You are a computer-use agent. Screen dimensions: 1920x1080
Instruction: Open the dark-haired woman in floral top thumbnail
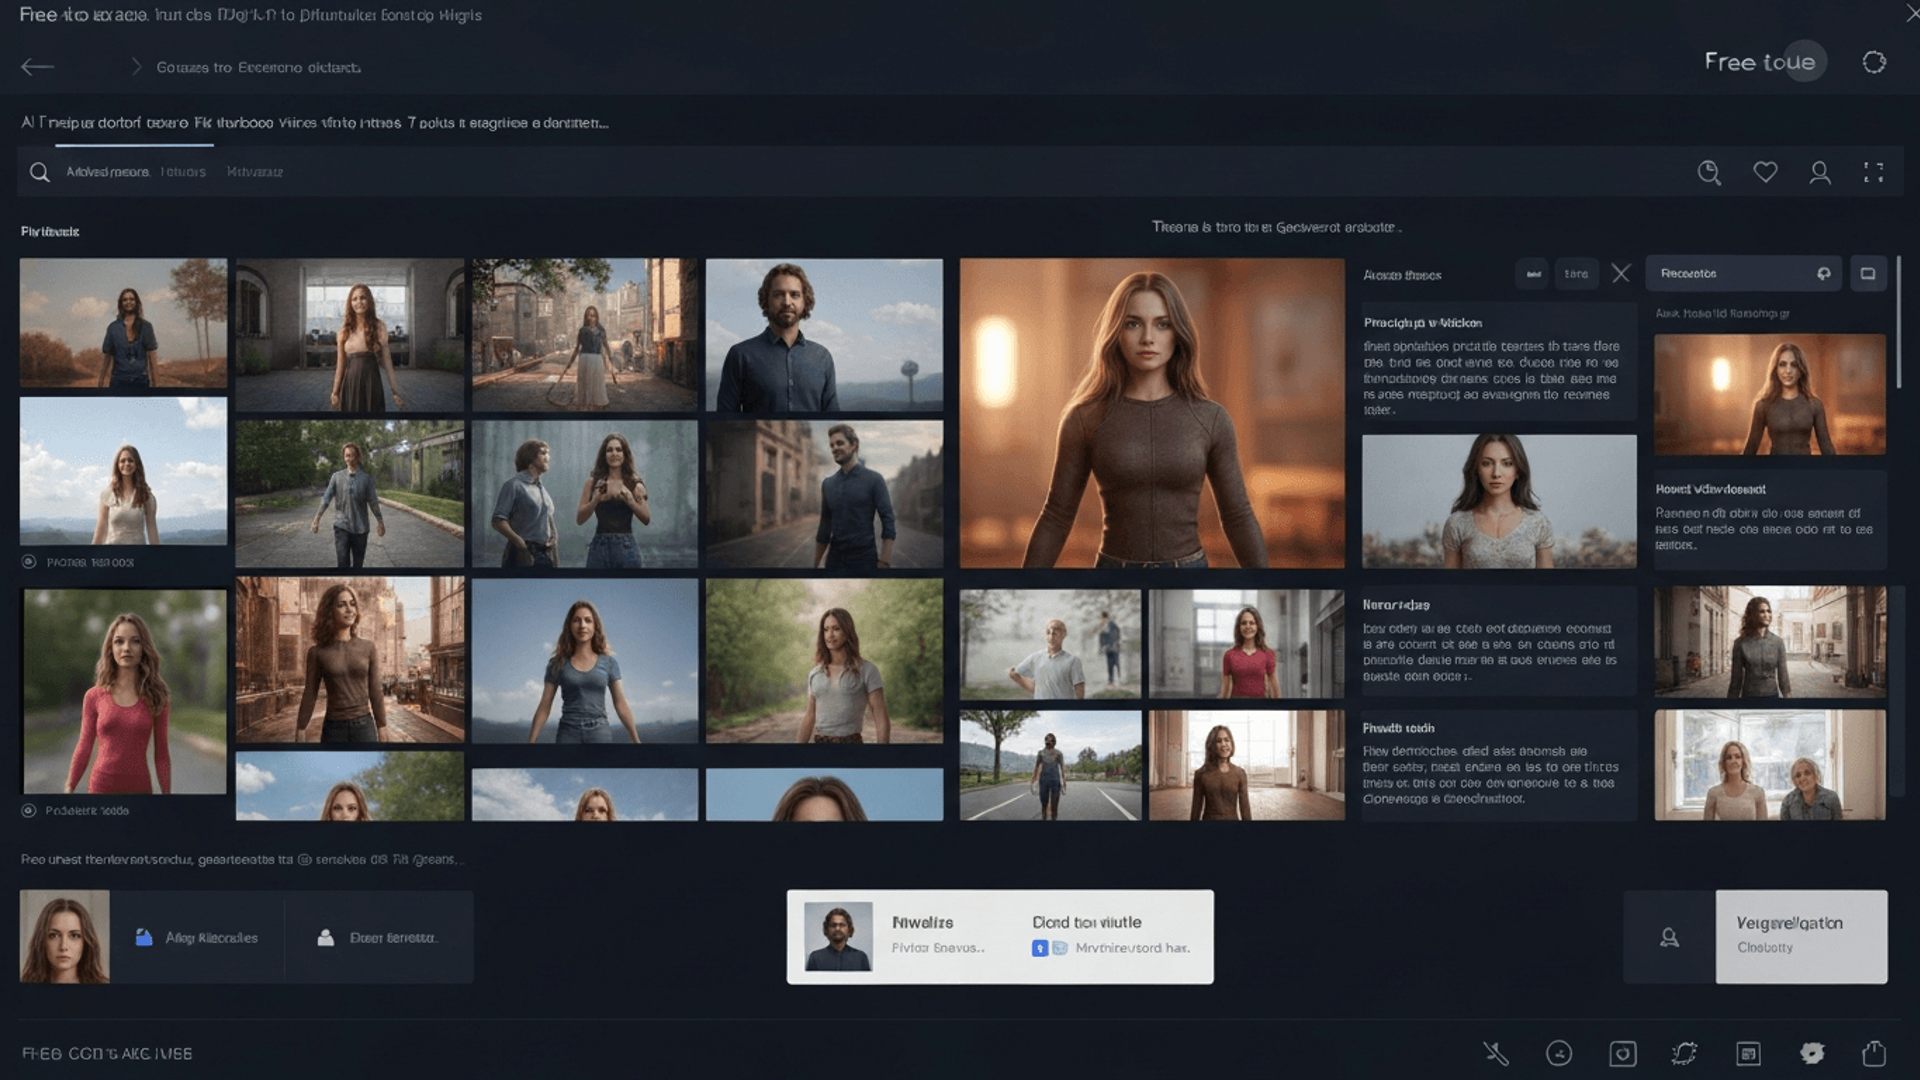(1499, 501)
